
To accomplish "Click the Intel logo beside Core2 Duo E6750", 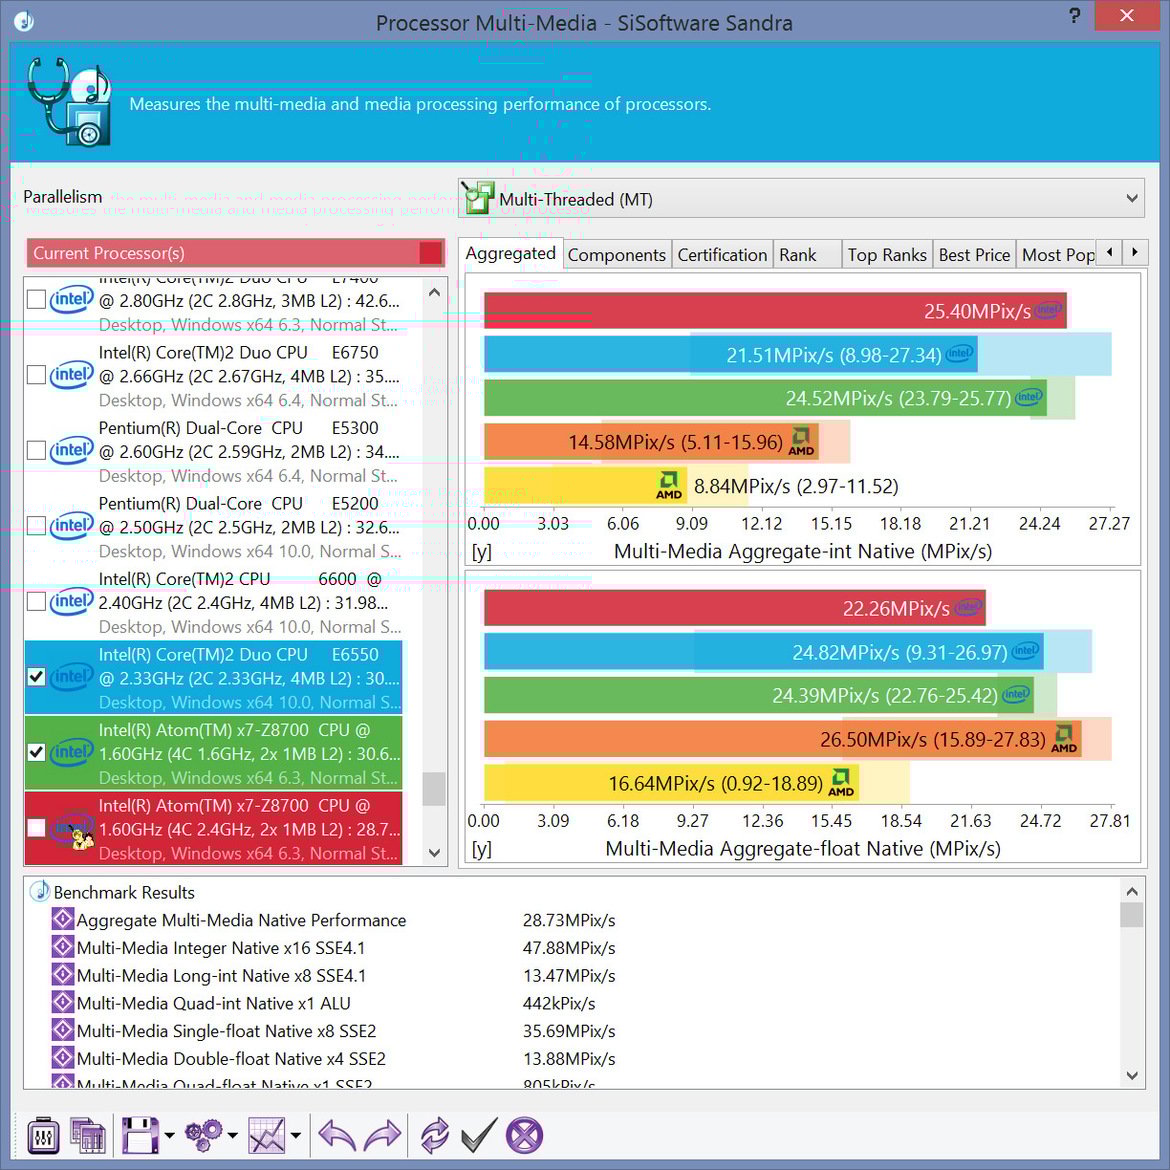I will point(72,375).
